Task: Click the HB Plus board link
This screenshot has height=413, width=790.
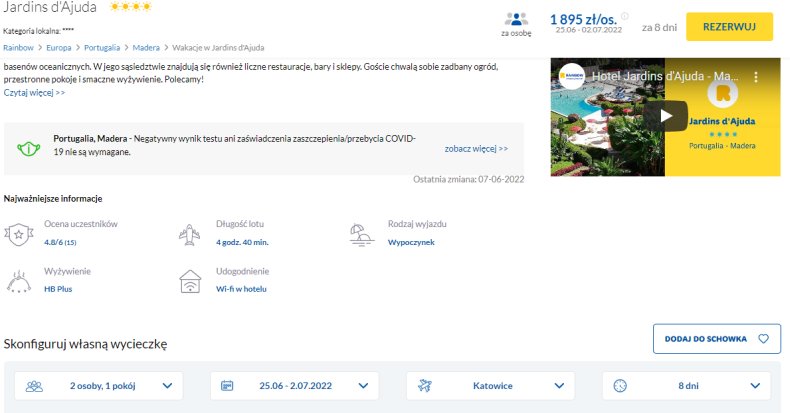Action: coord(58,289)
